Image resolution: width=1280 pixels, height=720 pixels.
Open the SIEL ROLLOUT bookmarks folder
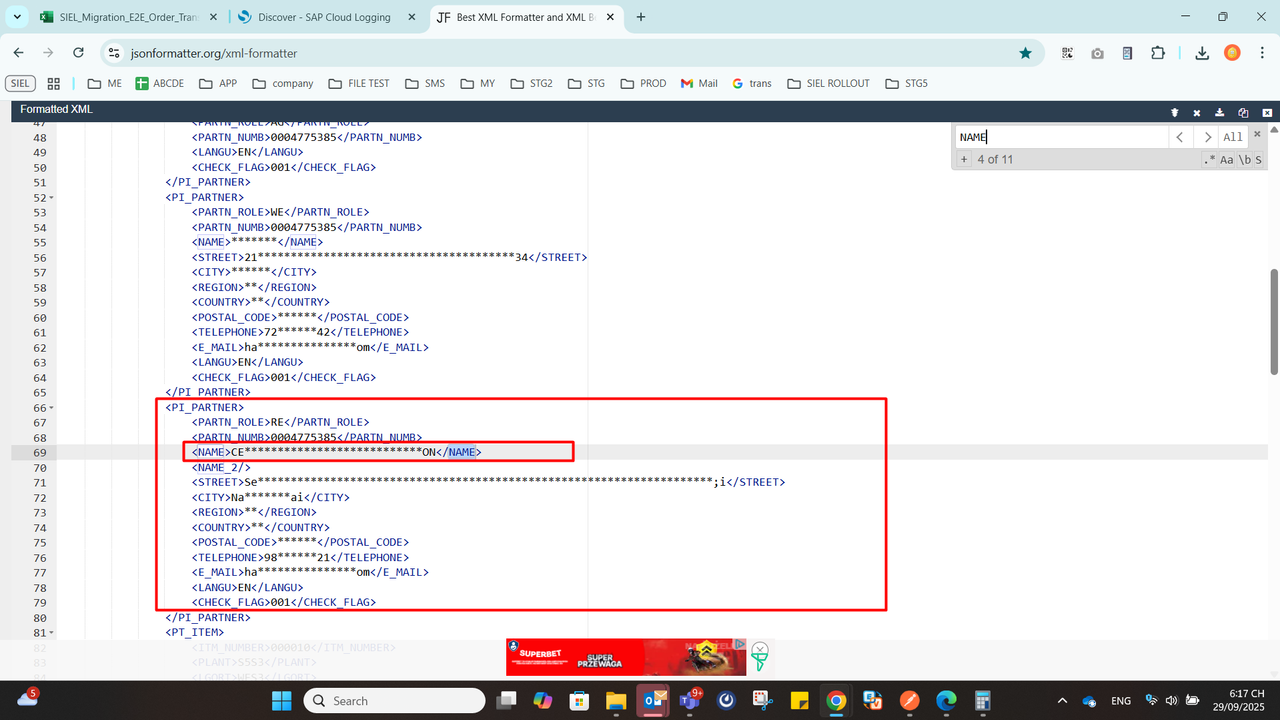click(829, 83)
